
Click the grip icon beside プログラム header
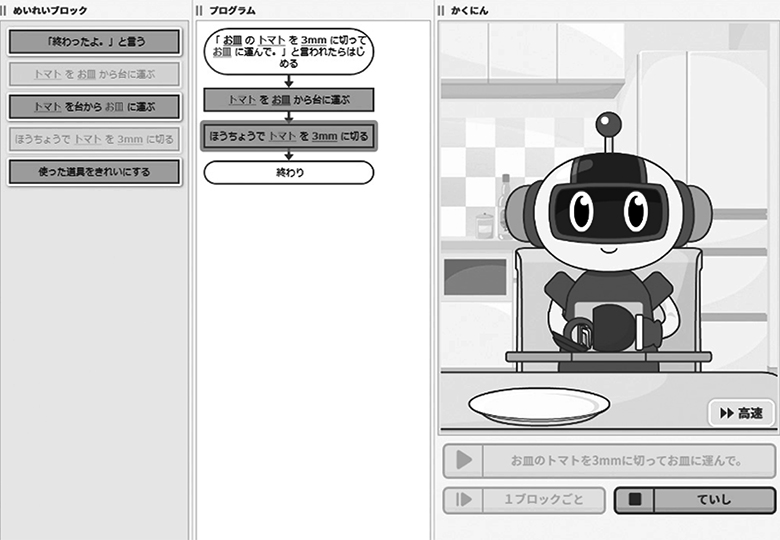click(200, 10)
